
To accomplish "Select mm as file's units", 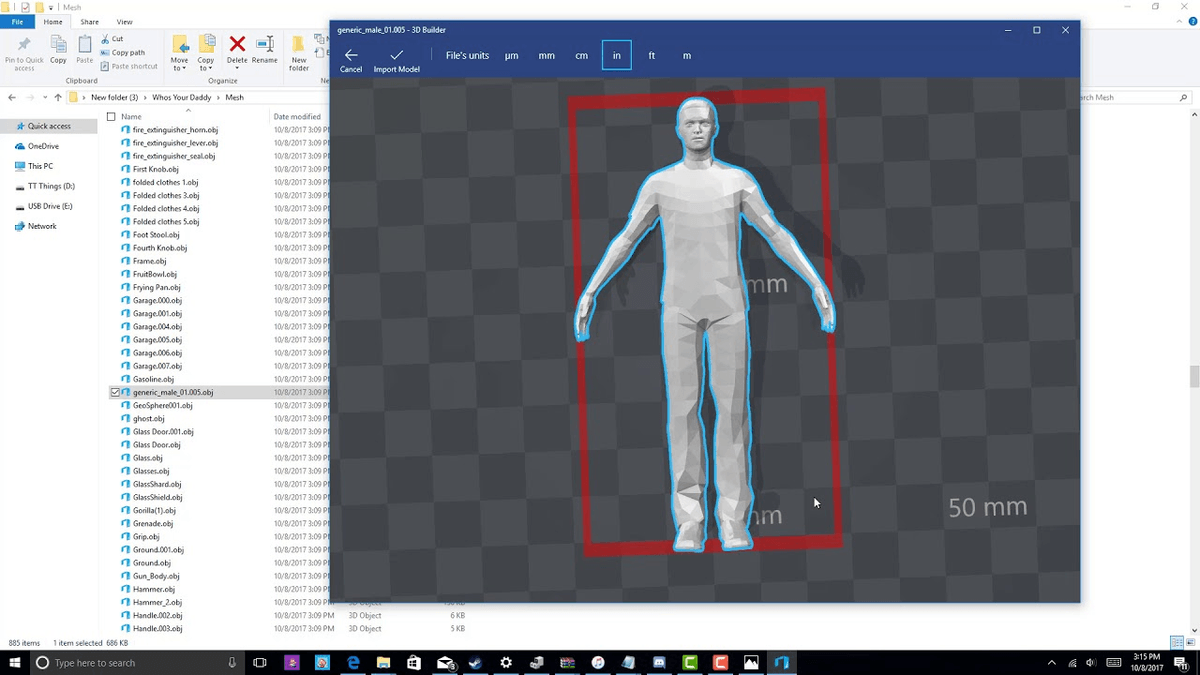I will 547,56.
